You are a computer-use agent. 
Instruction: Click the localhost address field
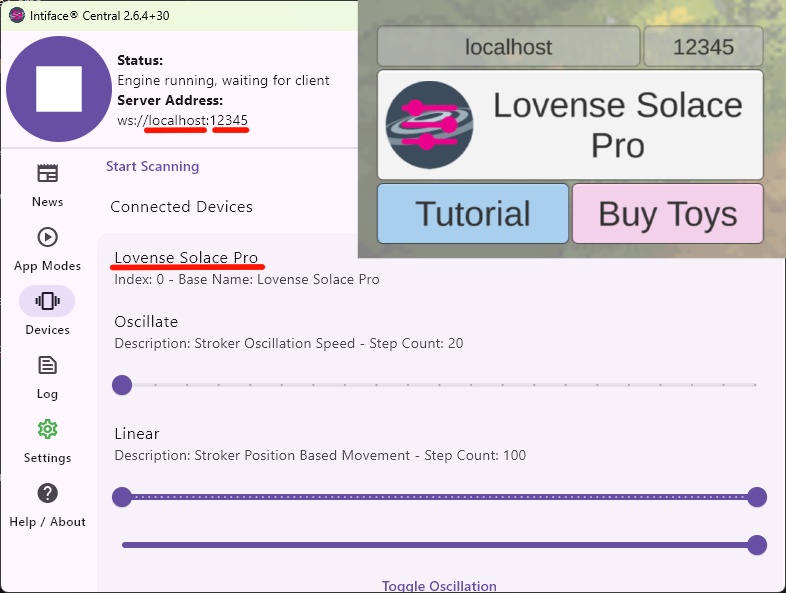click(508, 47)
